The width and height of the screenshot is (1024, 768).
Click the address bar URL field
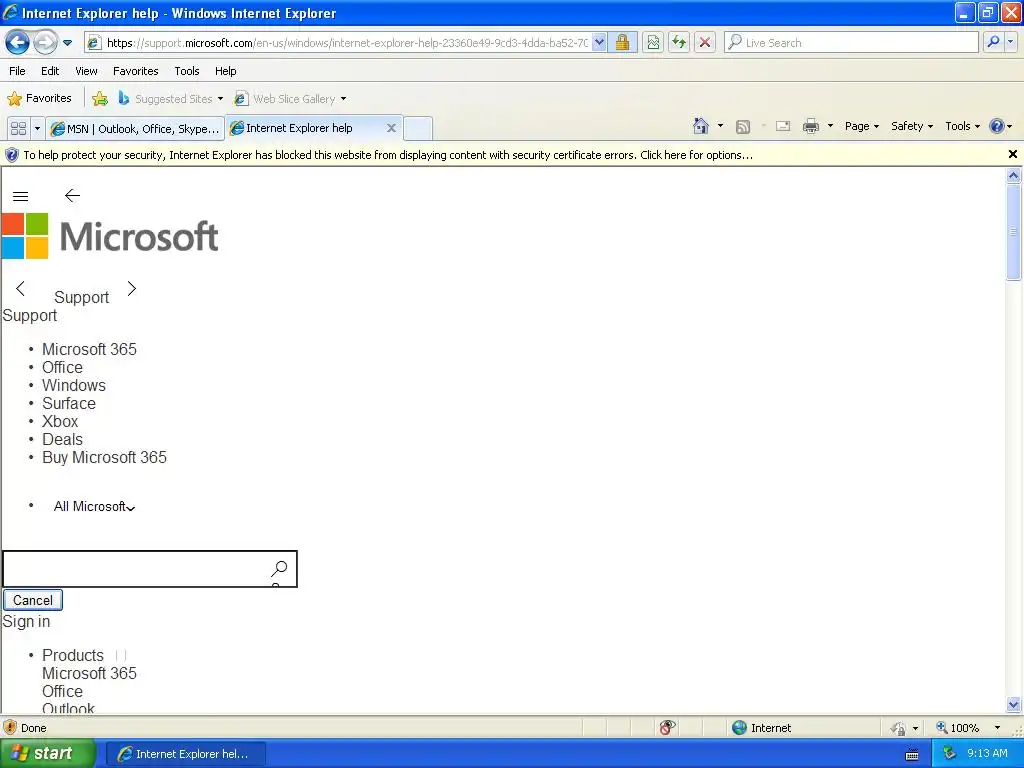[338, 43]
